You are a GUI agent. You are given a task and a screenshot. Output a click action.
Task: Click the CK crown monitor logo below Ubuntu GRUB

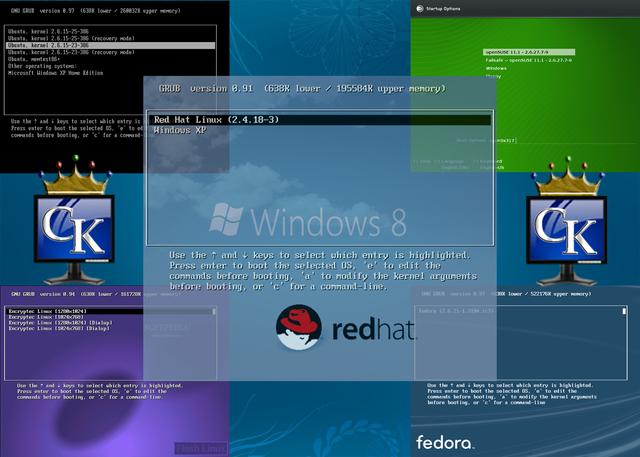(x=75, y=220)
